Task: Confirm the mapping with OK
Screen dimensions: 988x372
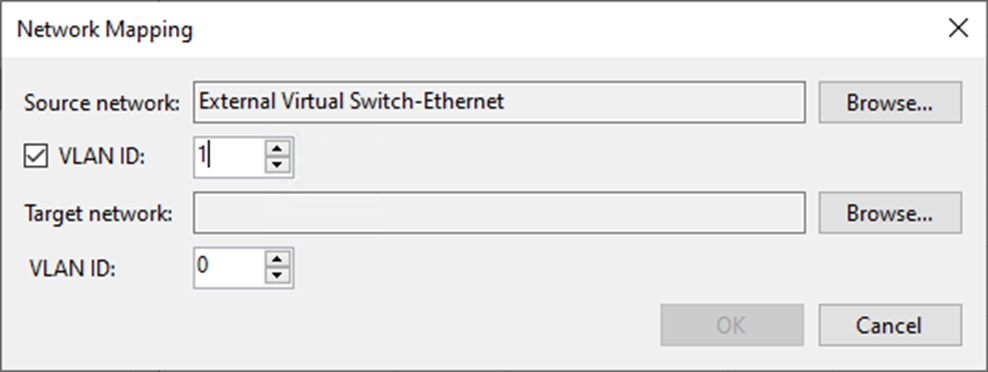Action: point(732,325)
